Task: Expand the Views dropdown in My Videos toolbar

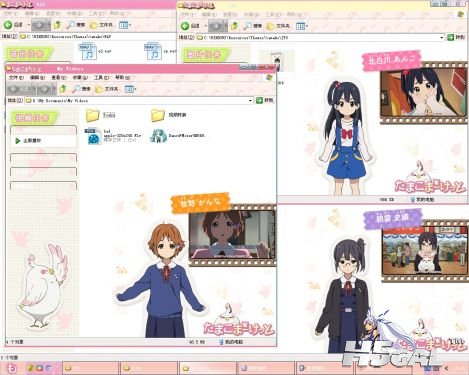Action: 131,89
